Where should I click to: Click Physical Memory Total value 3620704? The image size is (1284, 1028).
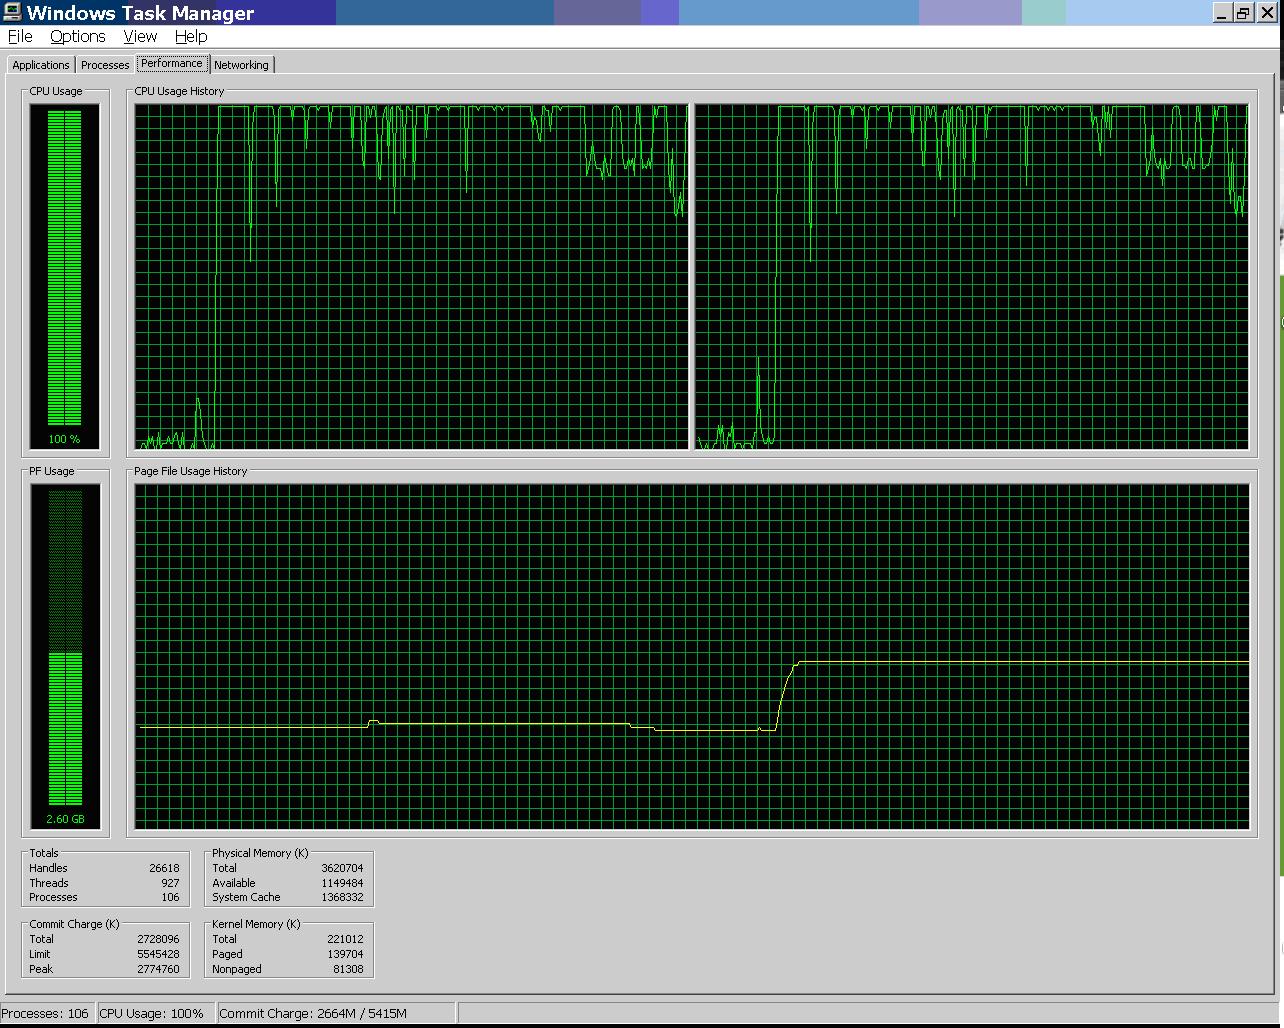pos(342,868)
